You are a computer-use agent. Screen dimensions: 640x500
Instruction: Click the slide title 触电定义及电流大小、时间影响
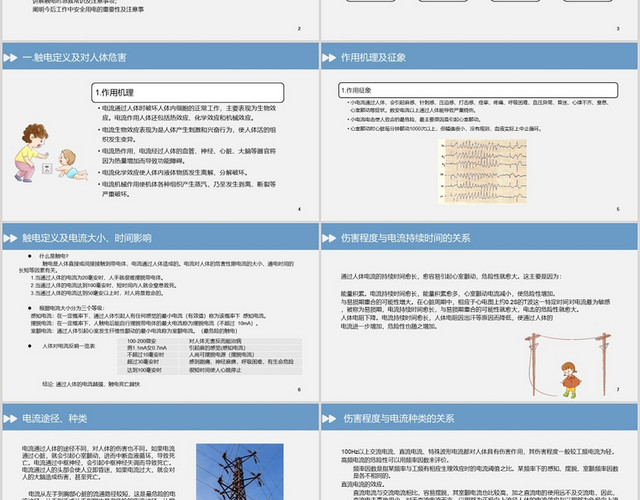pyautogui.click(x=87, y=238)
